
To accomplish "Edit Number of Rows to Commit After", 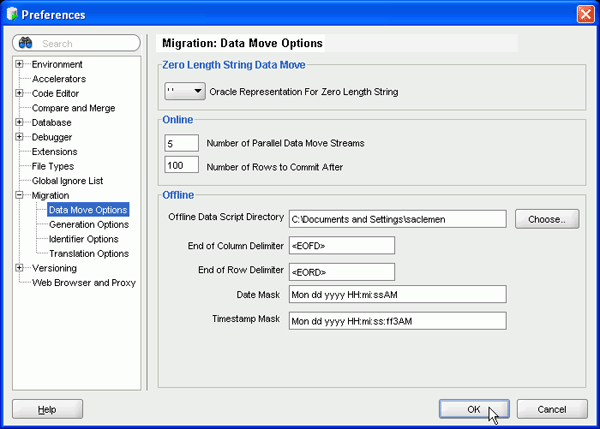I will pyautogui.click(x=181, y=165).
